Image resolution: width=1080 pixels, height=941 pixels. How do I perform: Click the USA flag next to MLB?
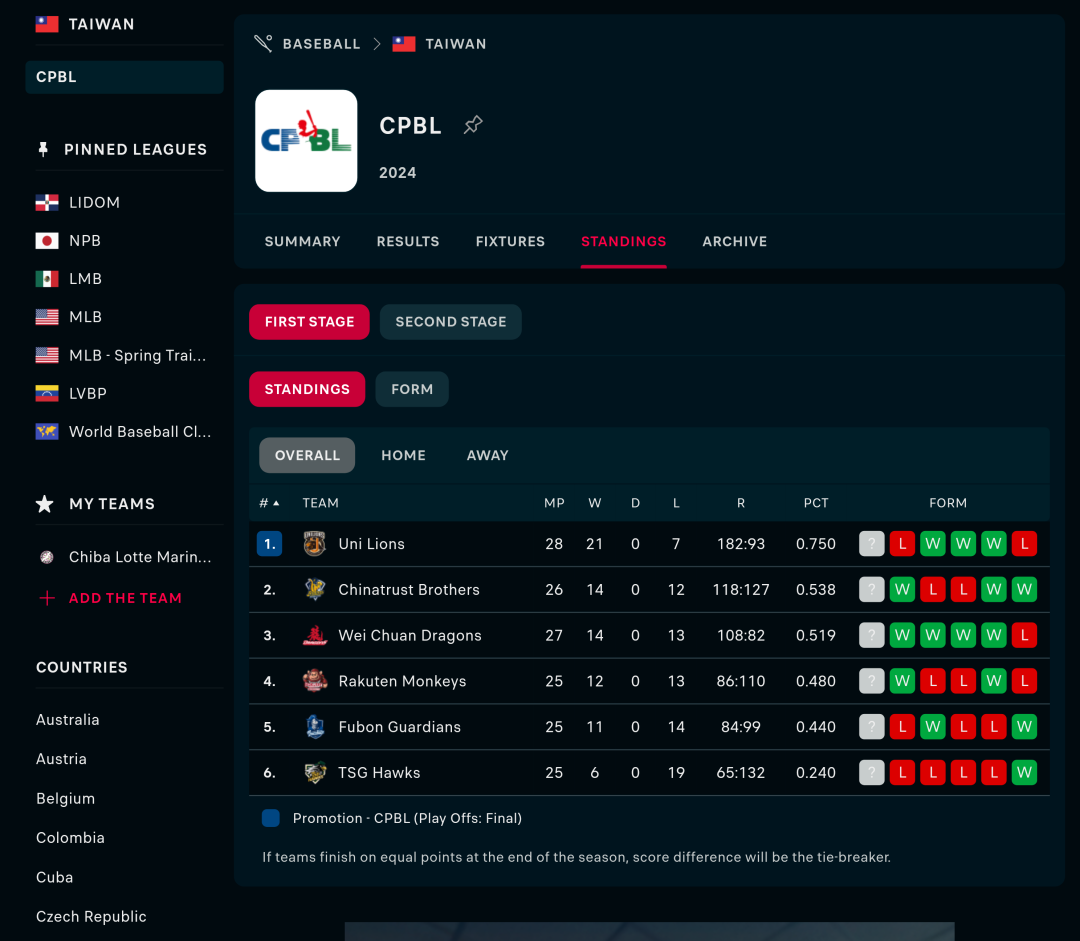(47, 317)
